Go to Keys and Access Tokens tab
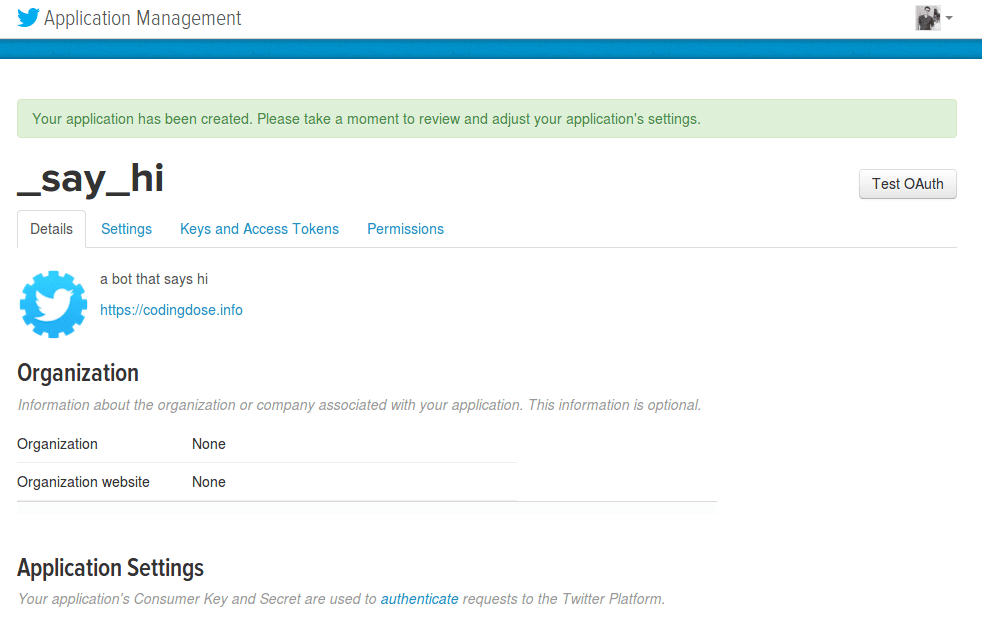Image resolution: width=982 pixels, height=618 pixels. click(259, 229)
